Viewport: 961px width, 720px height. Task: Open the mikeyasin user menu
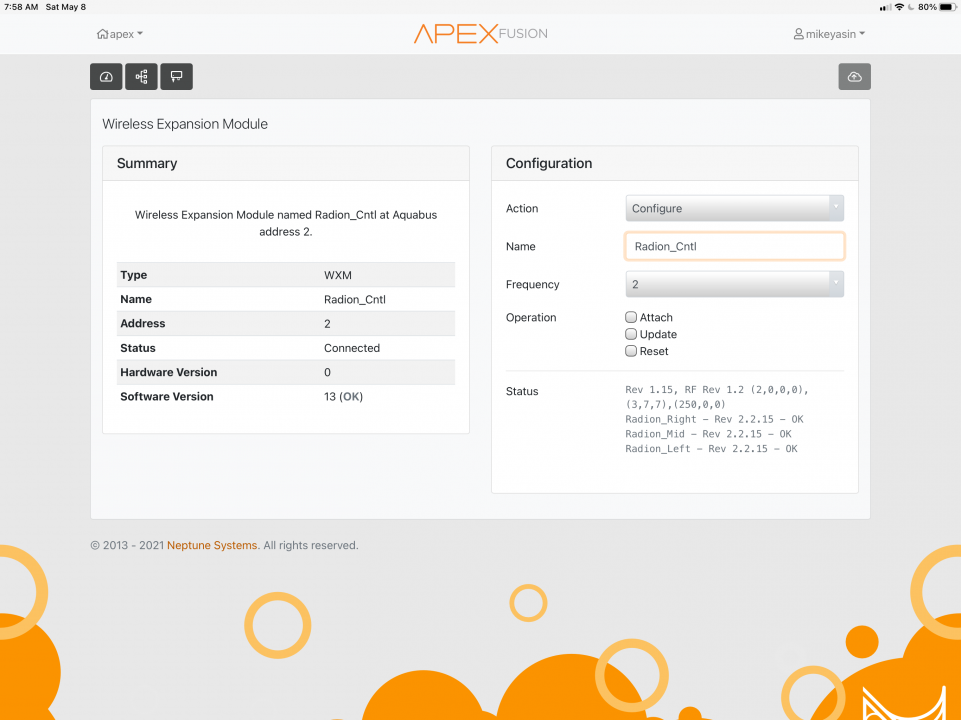pyautogui.click(x=829, y=34)
